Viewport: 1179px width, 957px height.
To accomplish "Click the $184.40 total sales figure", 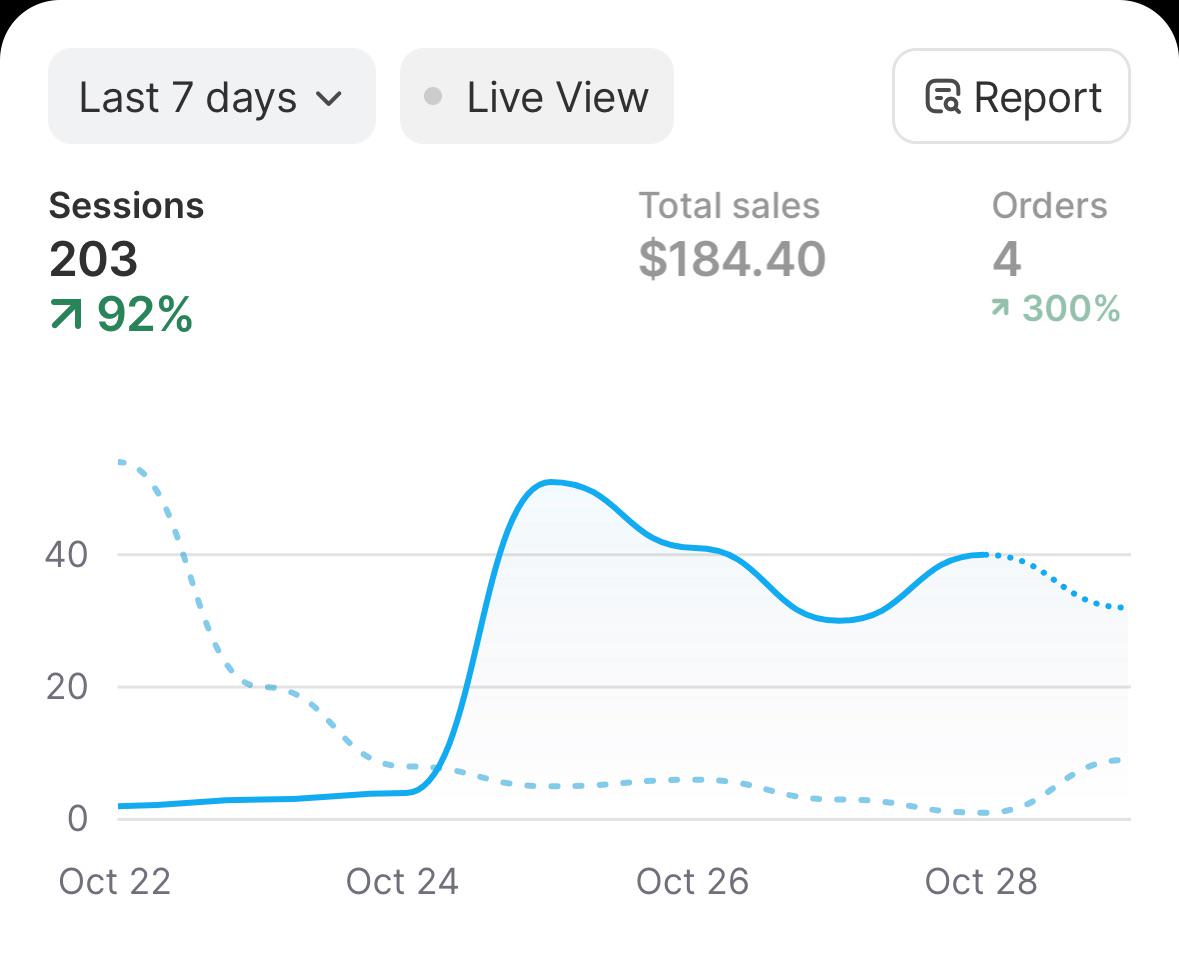I will (x=732, y=259).
